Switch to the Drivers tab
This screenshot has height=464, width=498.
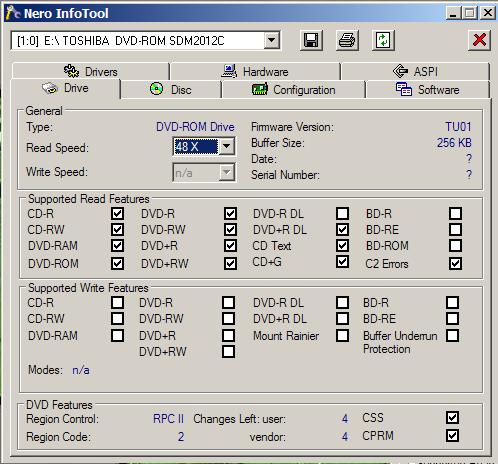91,71
